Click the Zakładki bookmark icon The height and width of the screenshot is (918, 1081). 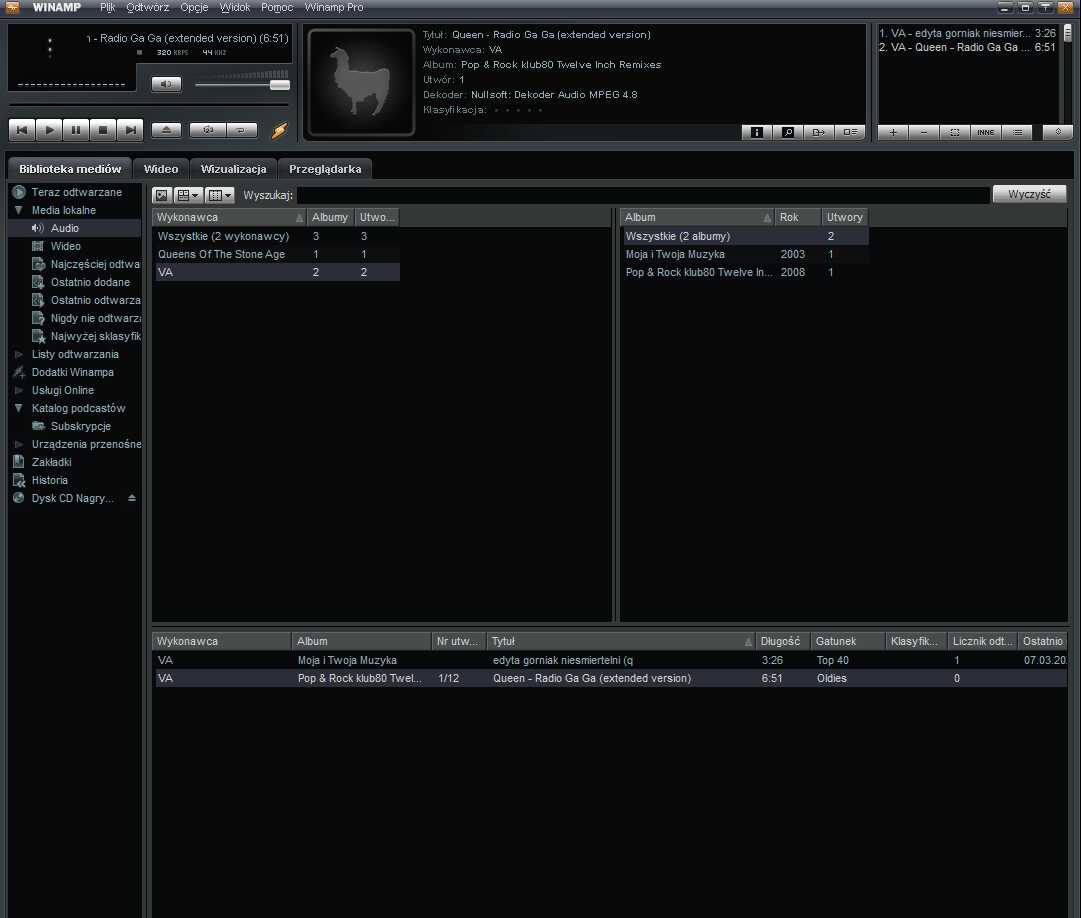19,462
